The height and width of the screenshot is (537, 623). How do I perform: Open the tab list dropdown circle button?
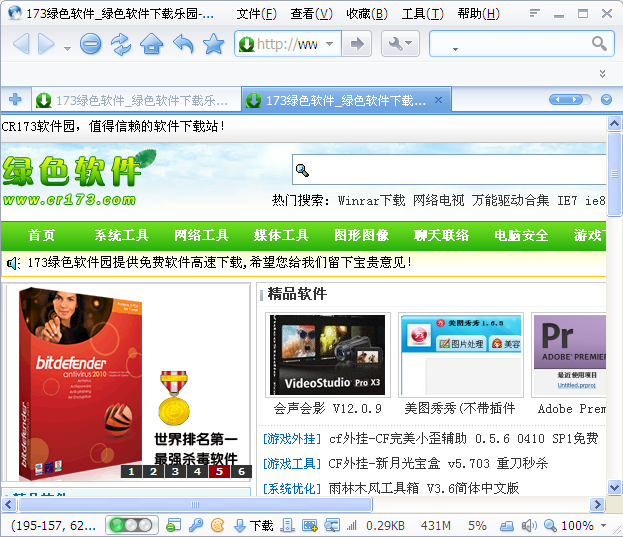pos(606,99)
